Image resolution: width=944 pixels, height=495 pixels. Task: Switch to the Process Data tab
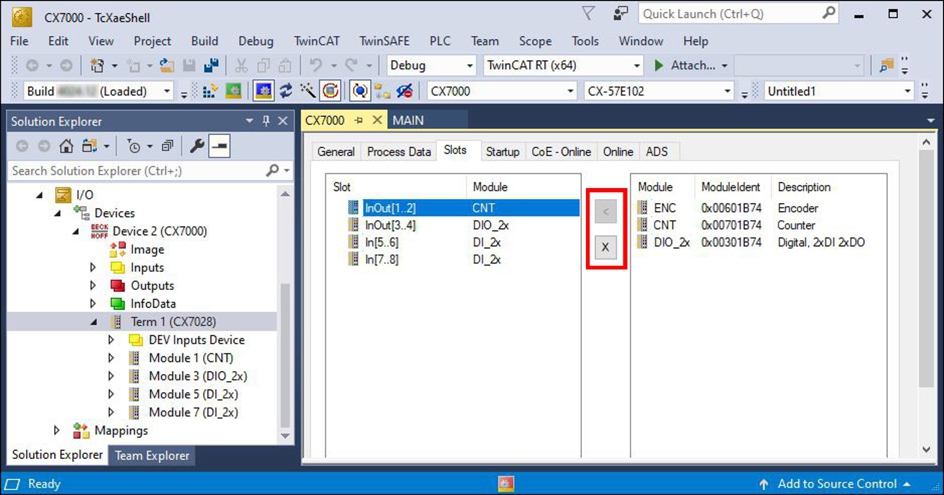pos(399,152)
